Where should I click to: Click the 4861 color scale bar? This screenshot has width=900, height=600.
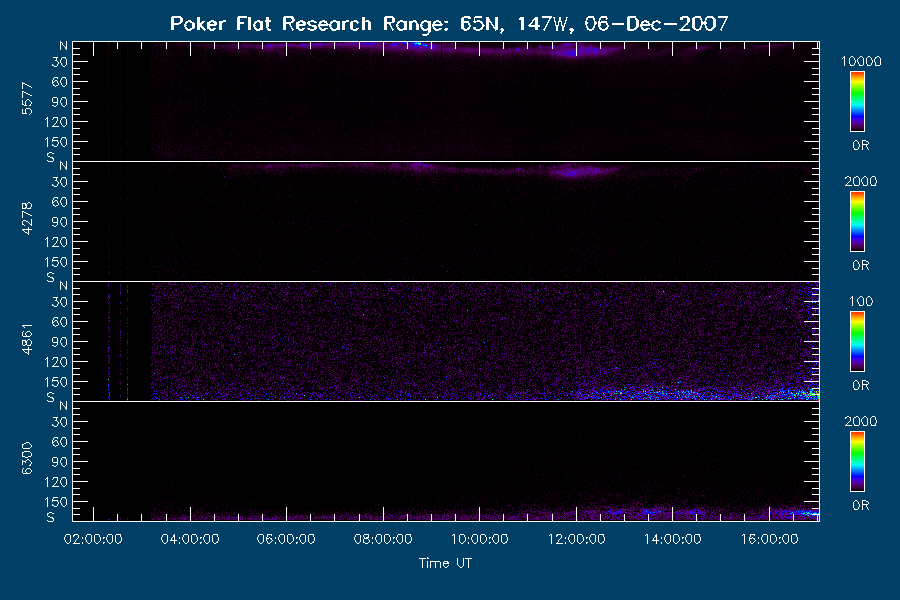pos(858,342)
